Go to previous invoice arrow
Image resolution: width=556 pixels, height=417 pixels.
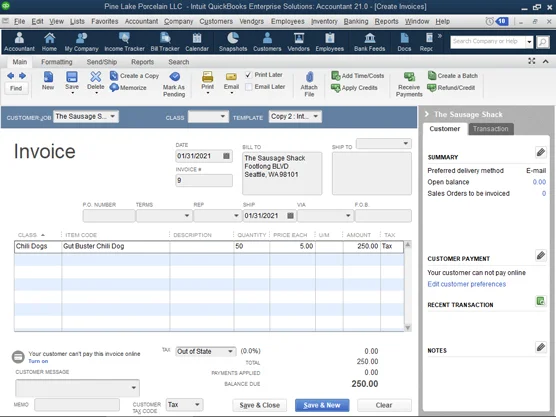pos(11,76)
